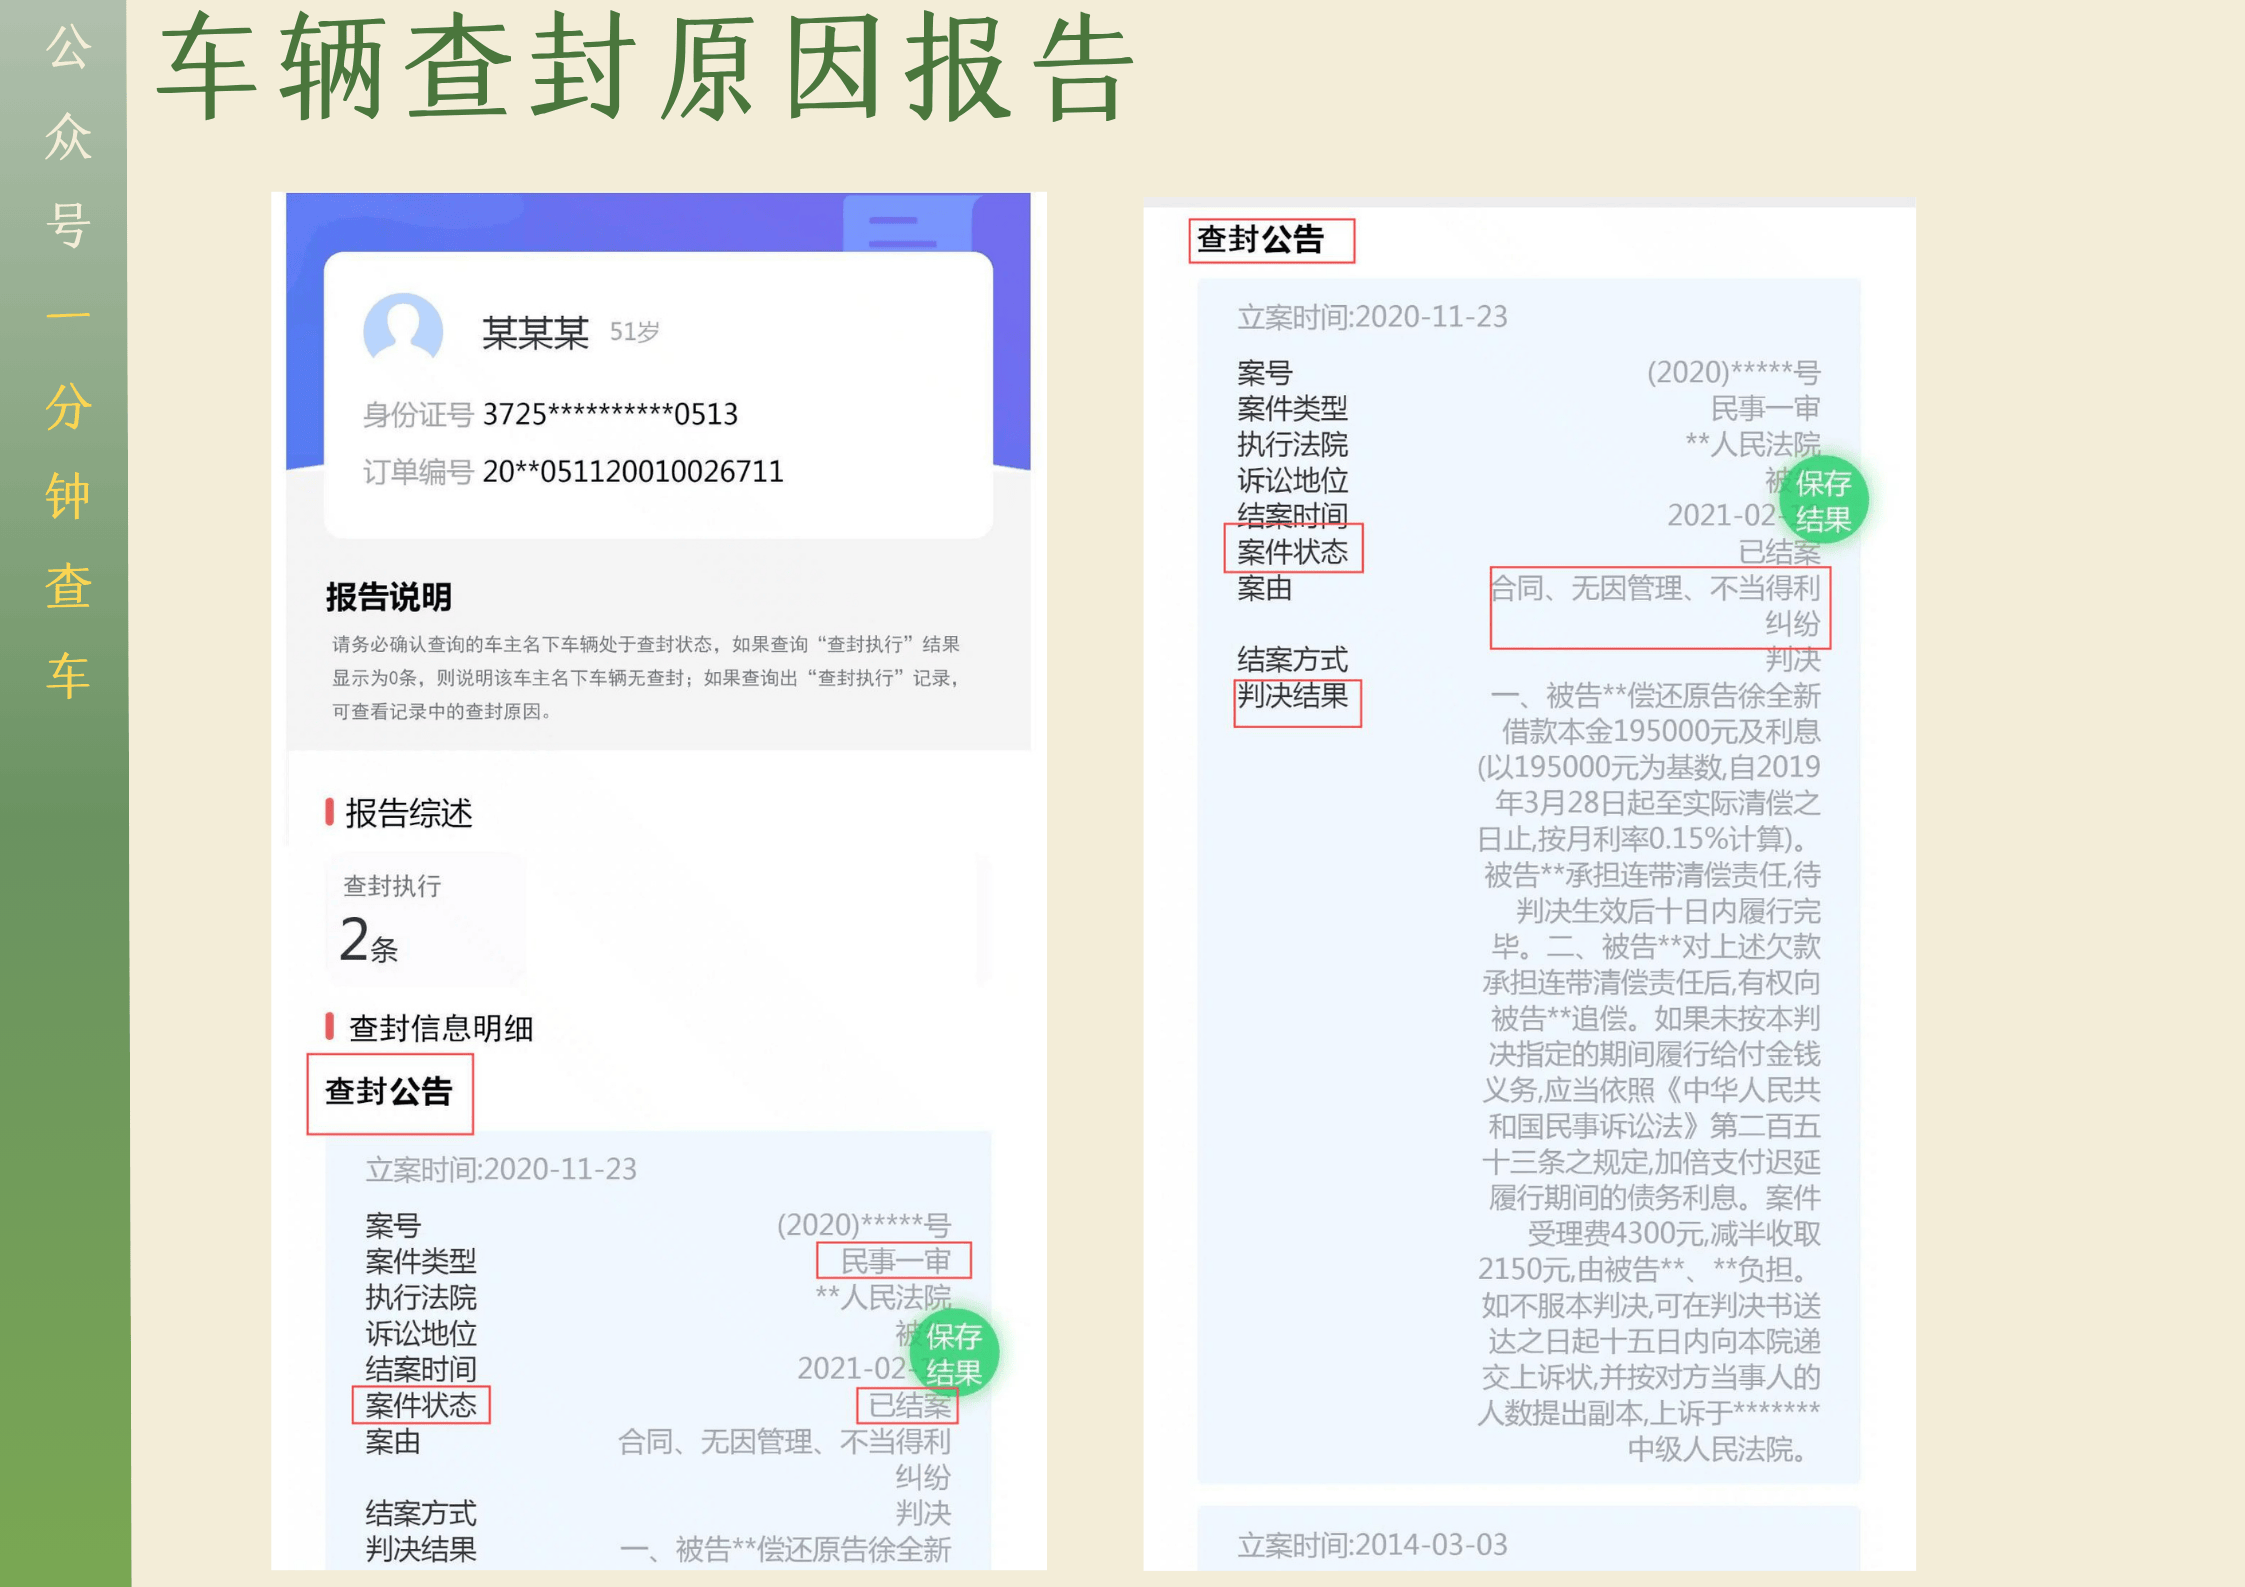The height and width of the screenshot is (1587, 2245).
Task: Select the 民事一审 value in left screenshot
Action: 895,1261
